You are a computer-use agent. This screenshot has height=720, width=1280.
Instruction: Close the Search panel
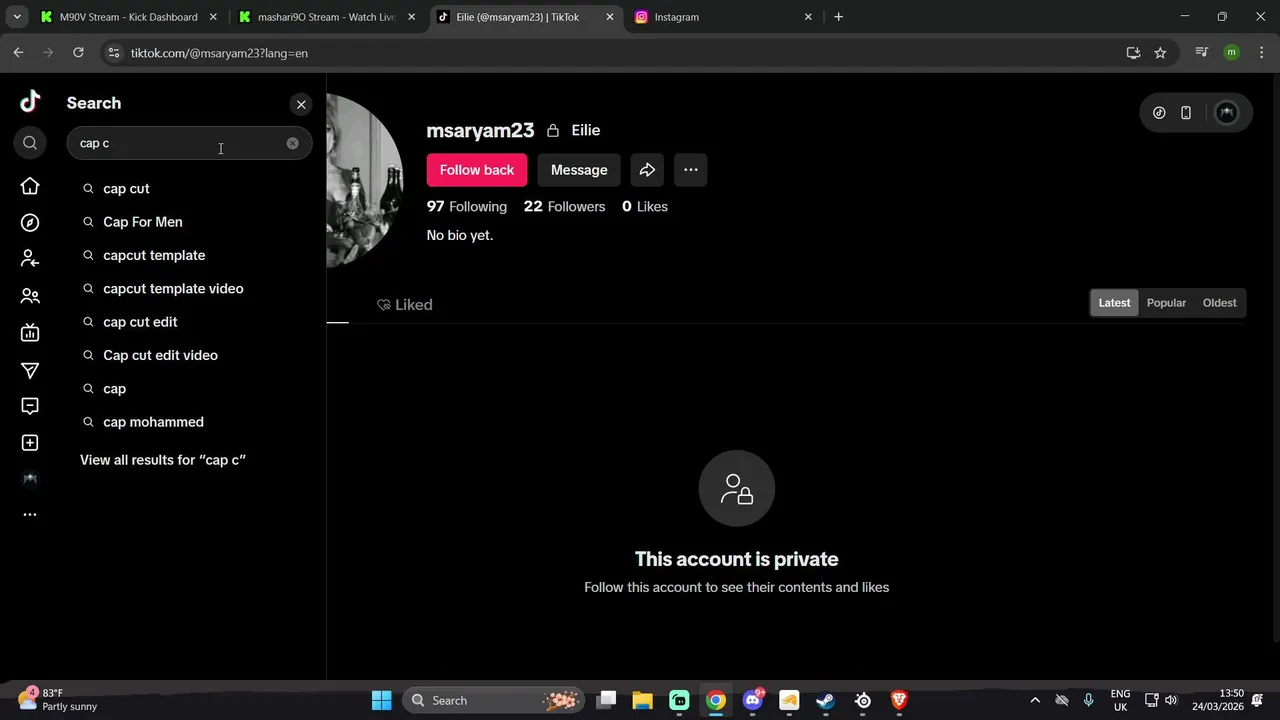tap(301, 104)
